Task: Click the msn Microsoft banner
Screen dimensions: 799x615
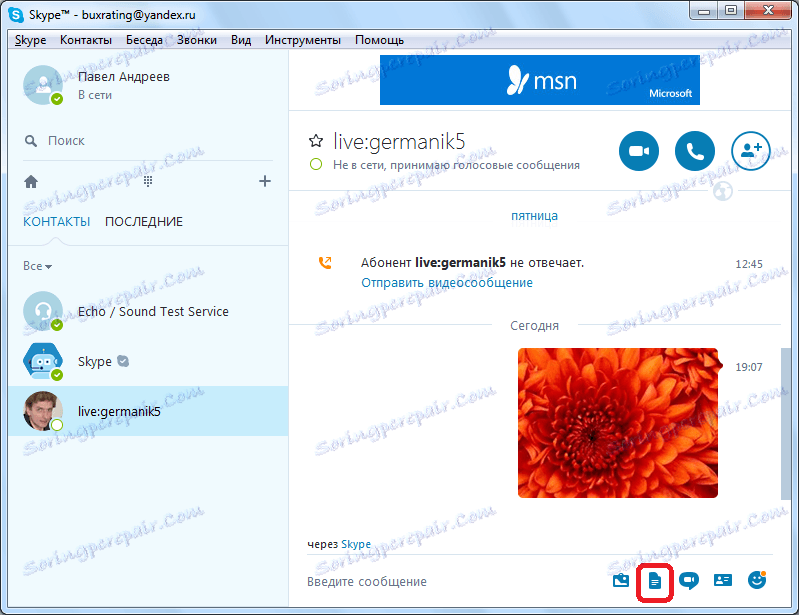Action: pyautogui.click(x=540, y=80)
